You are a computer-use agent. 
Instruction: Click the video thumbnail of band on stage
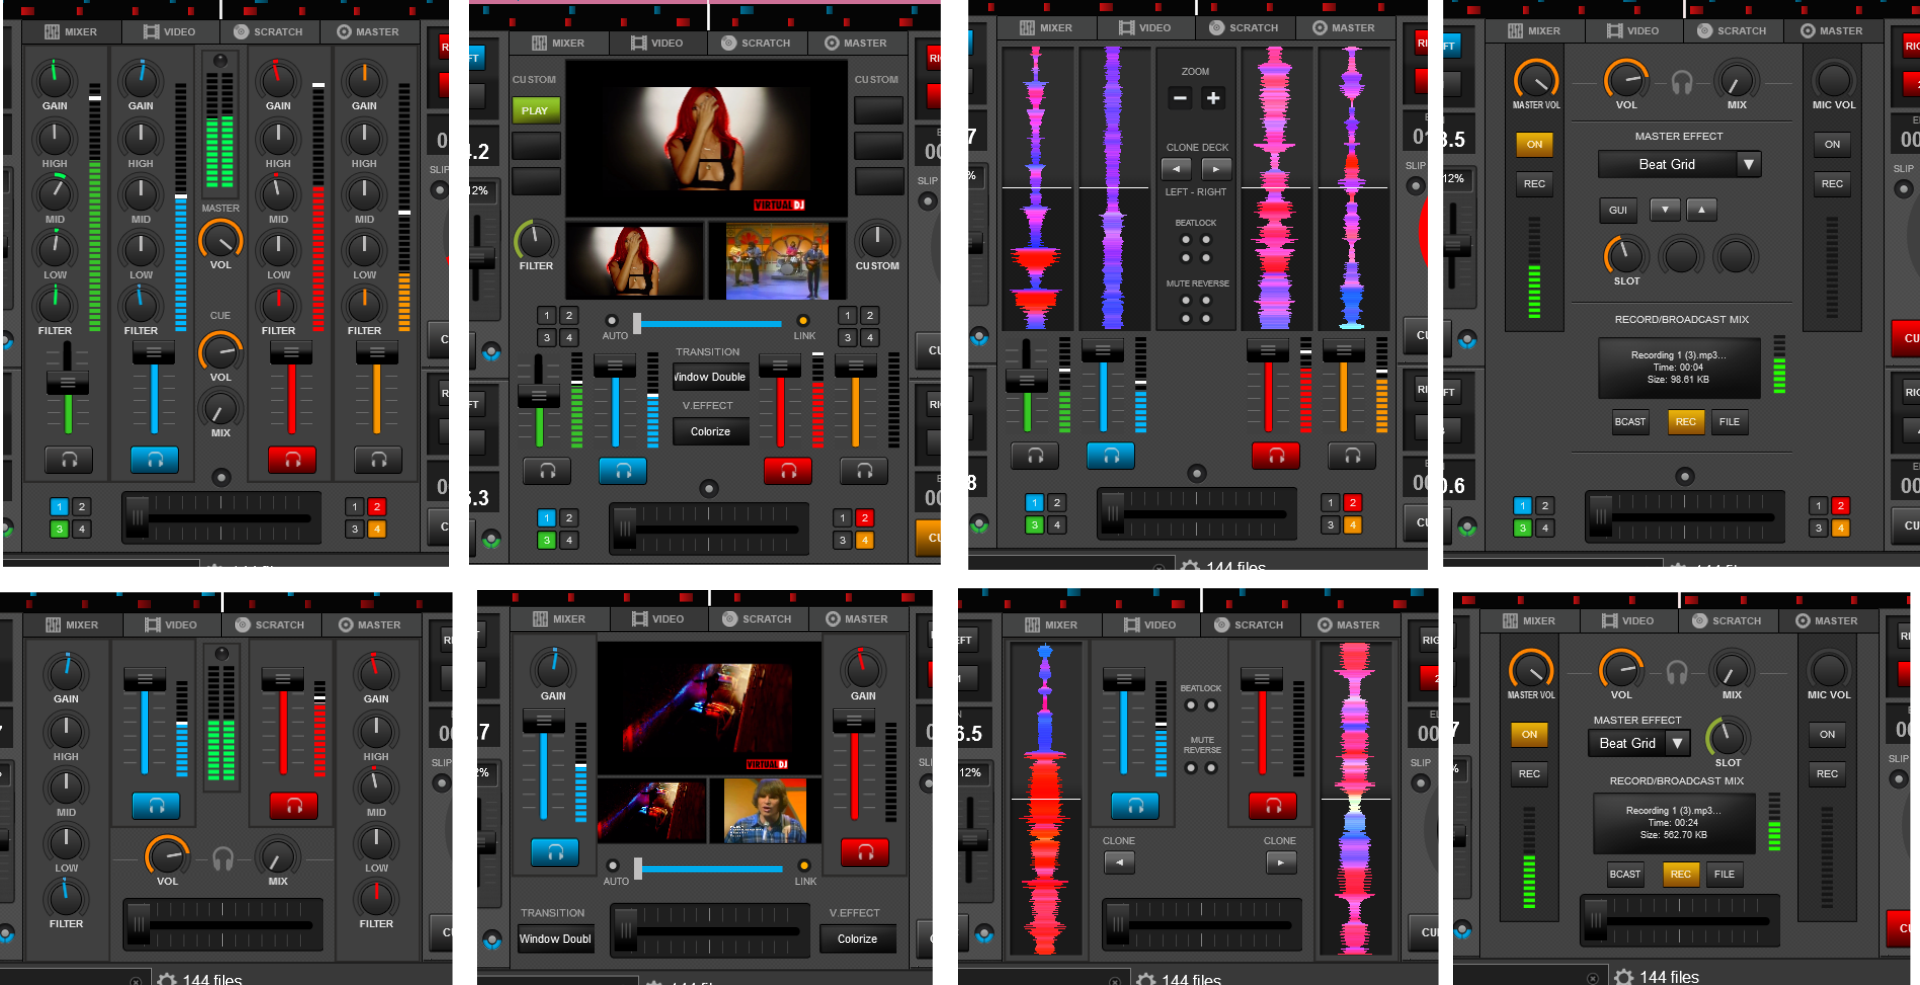click(777, 262)
